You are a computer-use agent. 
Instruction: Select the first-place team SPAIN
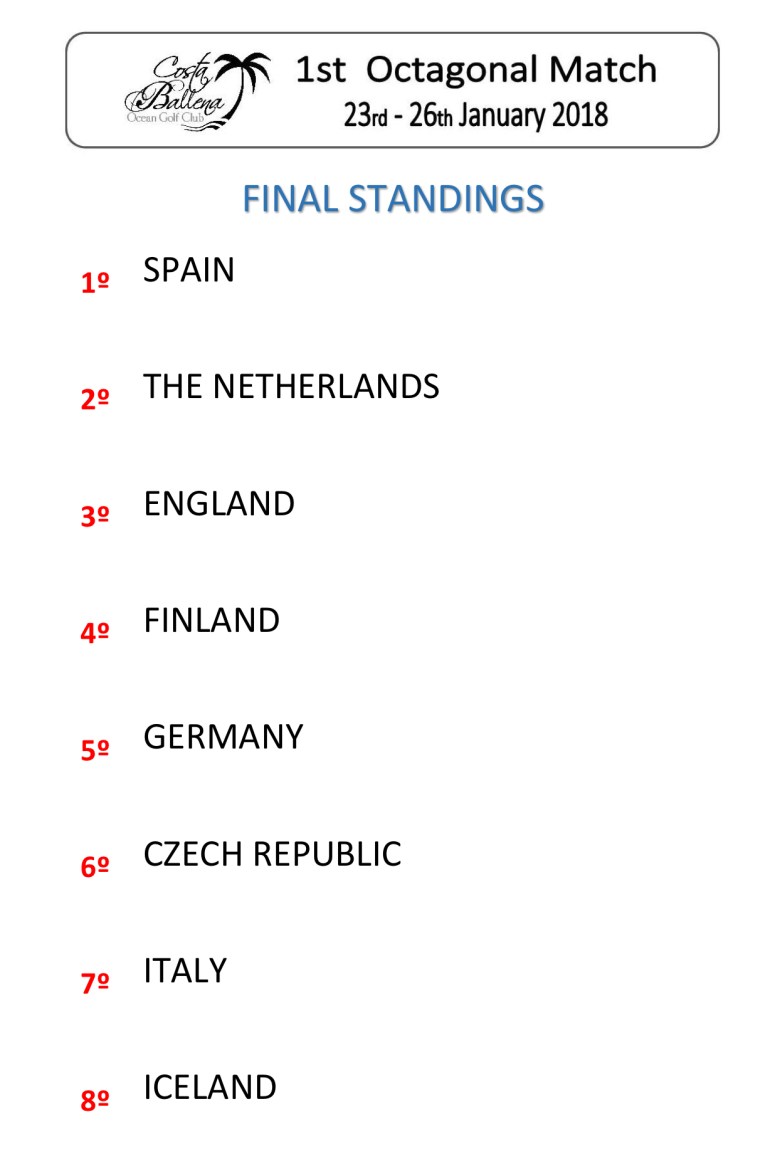pos(189,270)
